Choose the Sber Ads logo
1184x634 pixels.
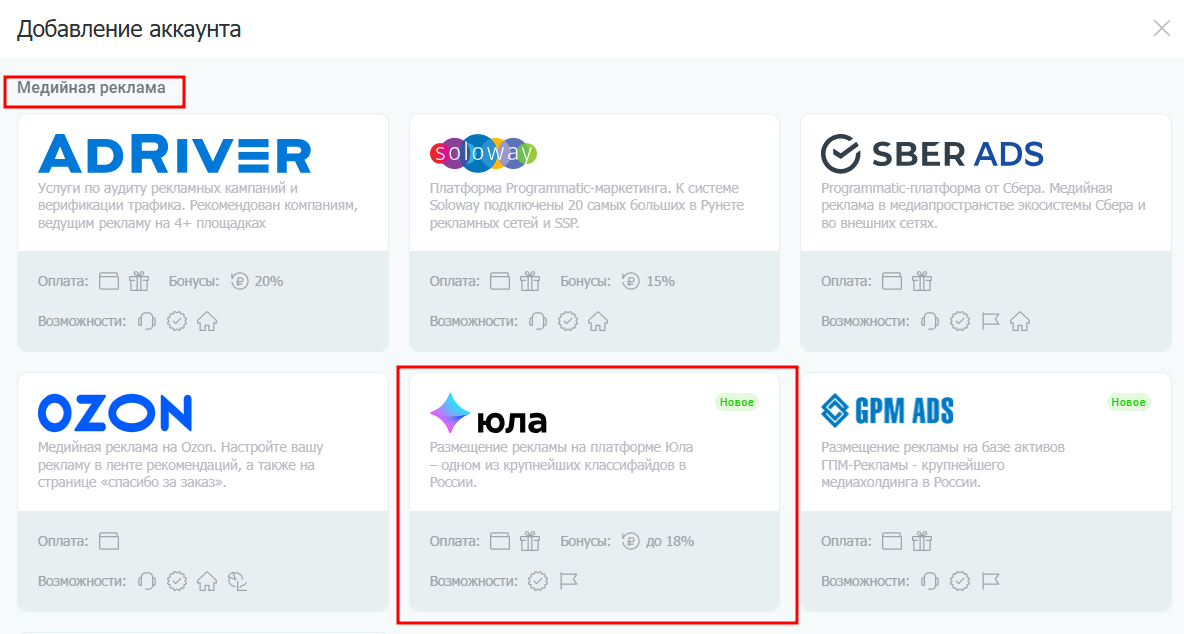[932, 154]
